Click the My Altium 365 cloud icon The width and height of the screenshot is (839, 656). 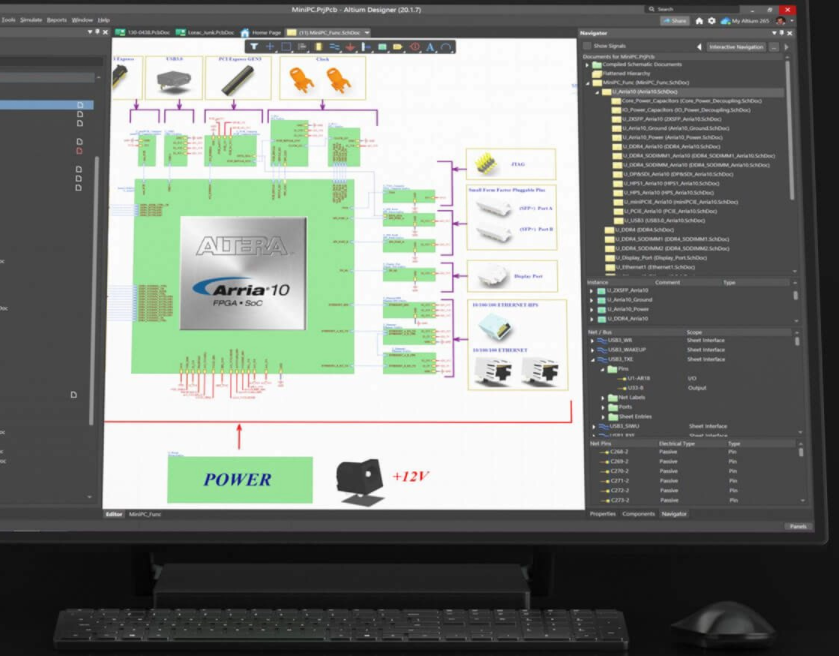tap(726, 21)
